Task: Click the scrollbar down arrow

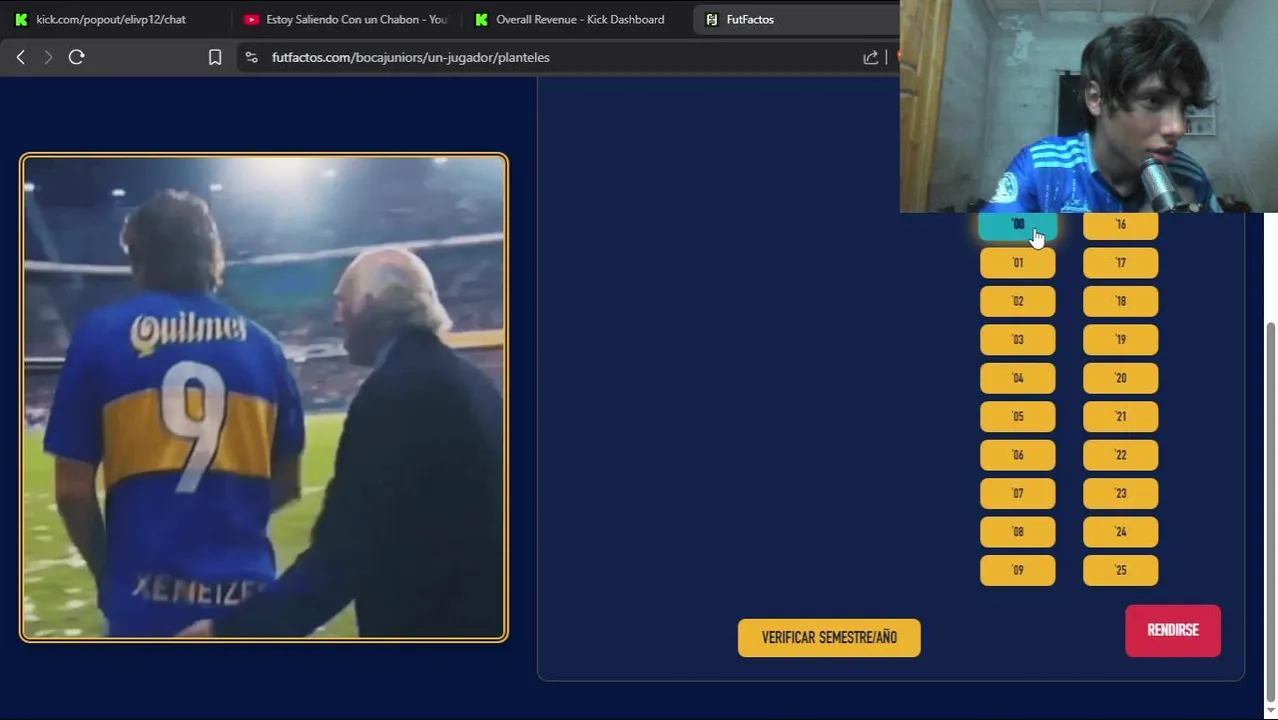Action: click(x=1271, y=710)
